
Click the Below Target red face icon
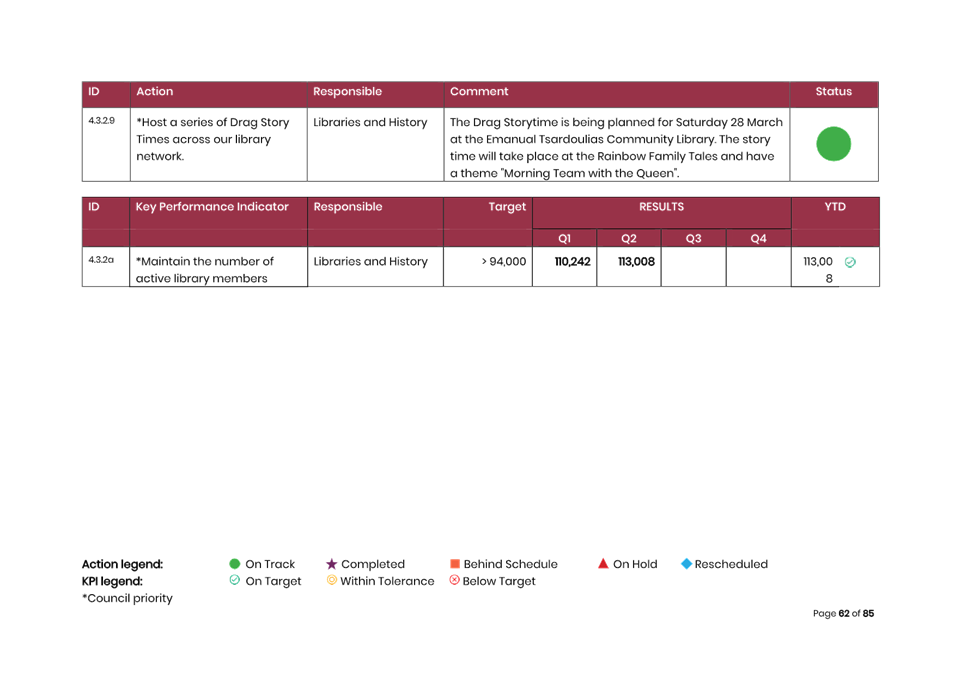(x=454, y=581)
